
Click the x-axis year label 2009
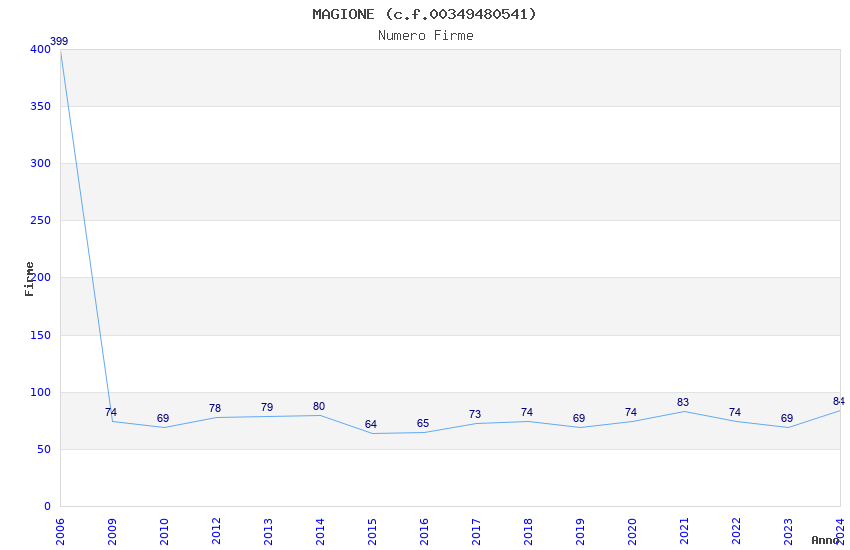pyautogui.click(x=112, y=531)
